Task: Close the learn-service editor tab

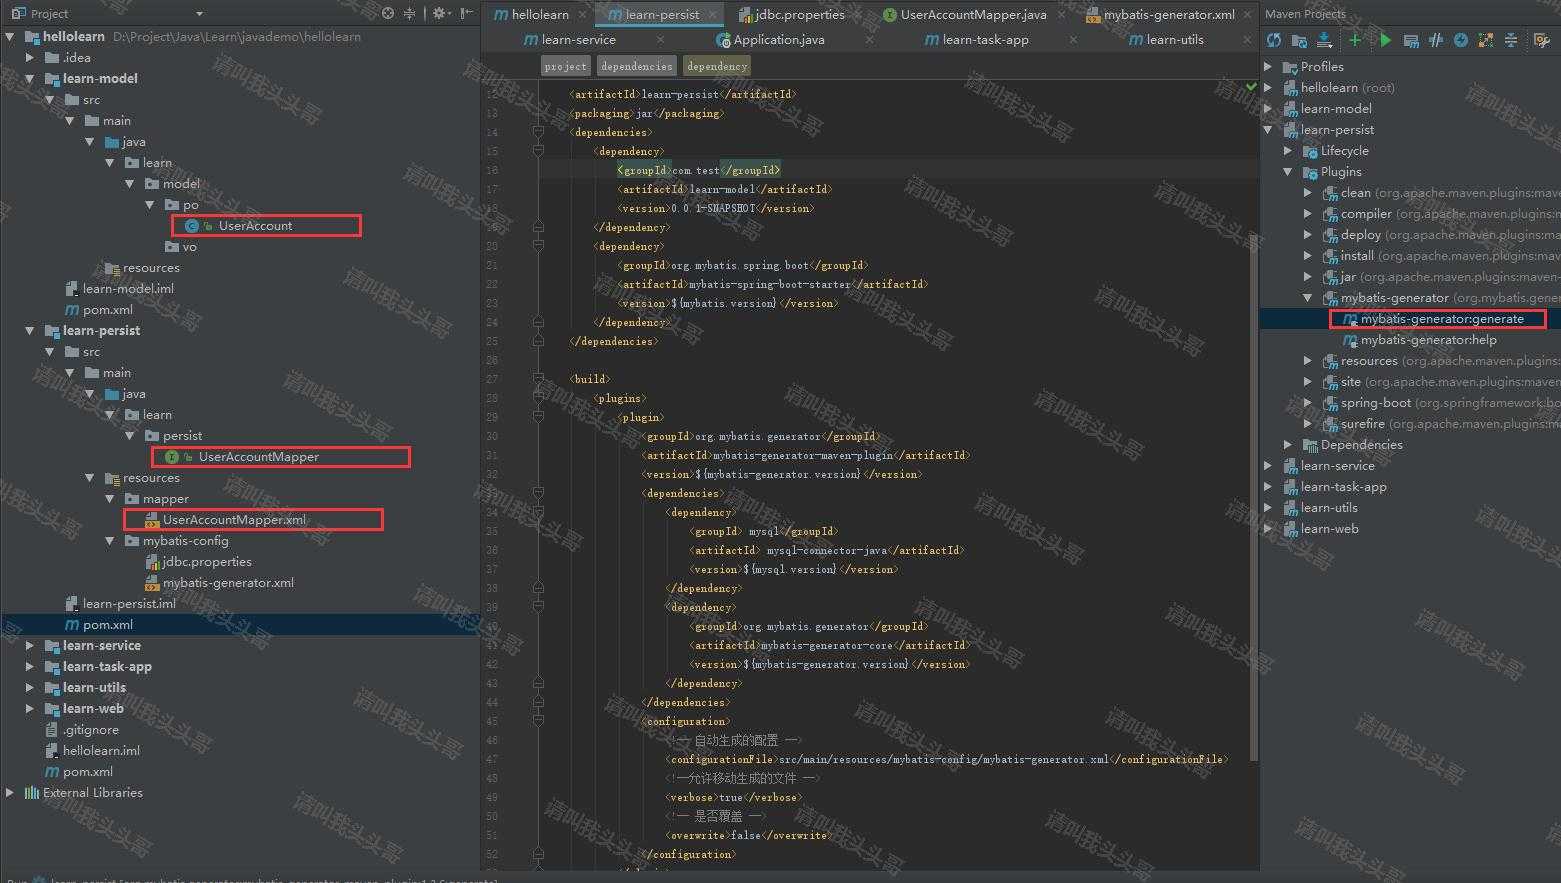Action: pyautogui.click(x=661, y=40)
